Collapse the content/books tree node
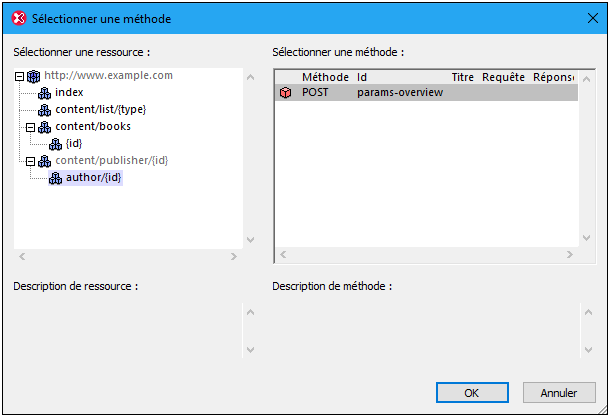 pyautogui.click(x=31, y=127)
